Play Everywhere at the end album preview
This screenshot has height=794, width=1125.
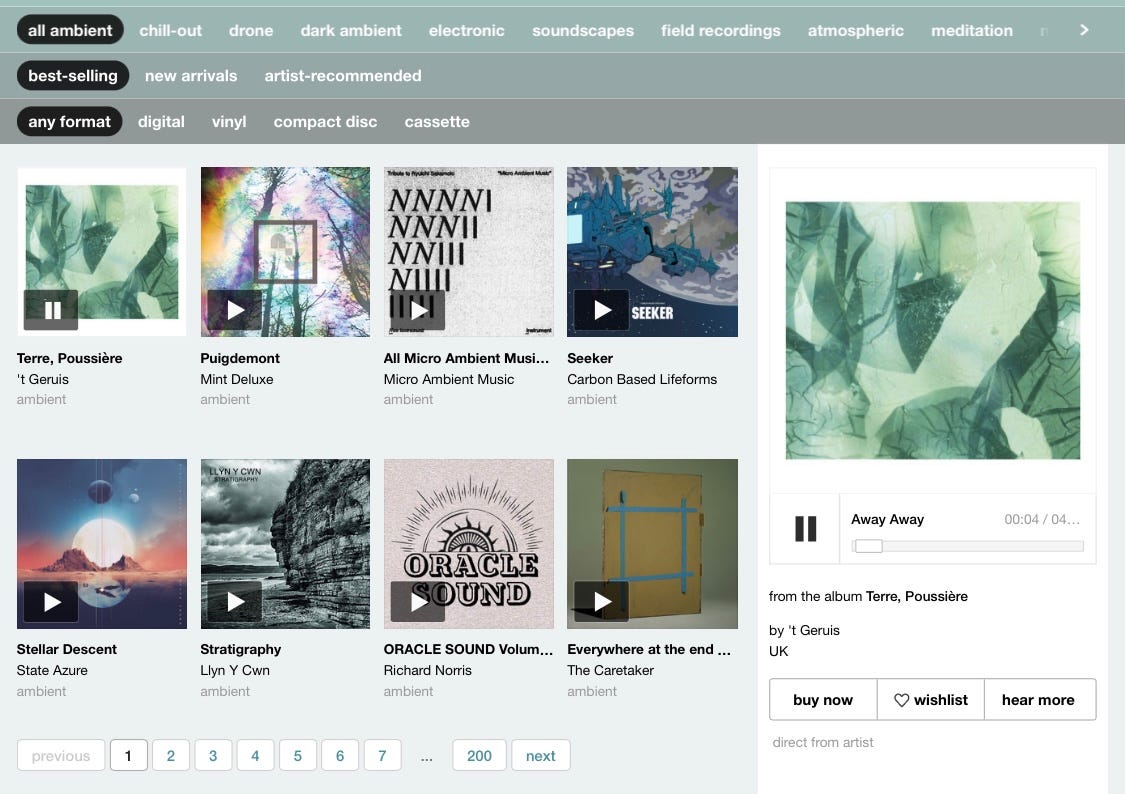[602, 602]
